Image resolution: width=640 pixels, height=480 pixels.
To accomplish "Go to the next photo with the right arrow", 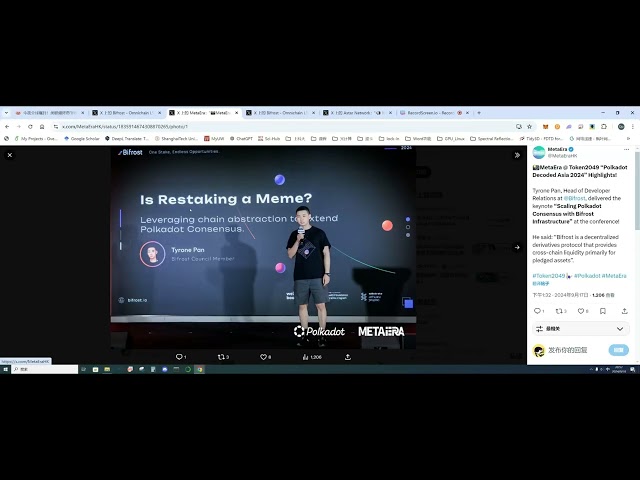I will point(517,247).
